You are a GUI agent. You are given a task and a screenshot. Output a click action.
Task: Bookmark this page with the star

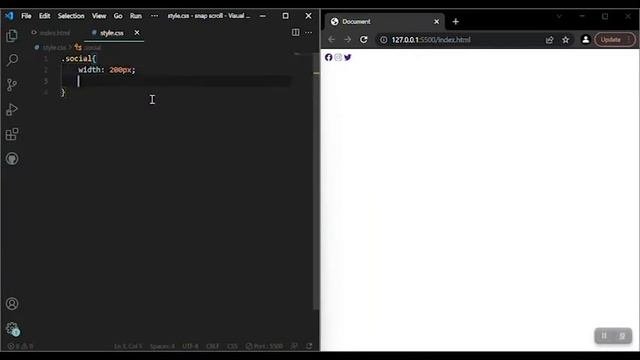pyautogui.click(x=565, y=40)
